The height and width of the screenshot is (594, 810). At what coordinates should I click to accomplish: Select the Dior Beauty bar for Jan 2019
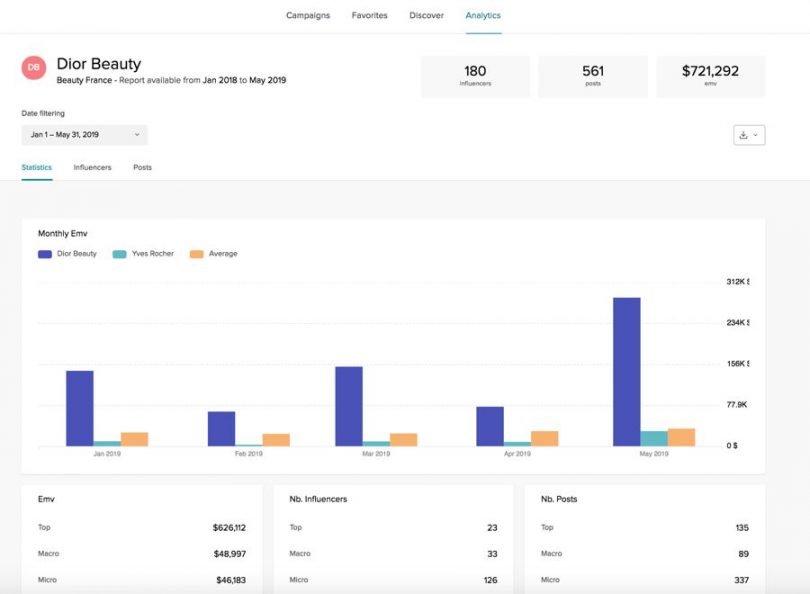pos(80,408)
